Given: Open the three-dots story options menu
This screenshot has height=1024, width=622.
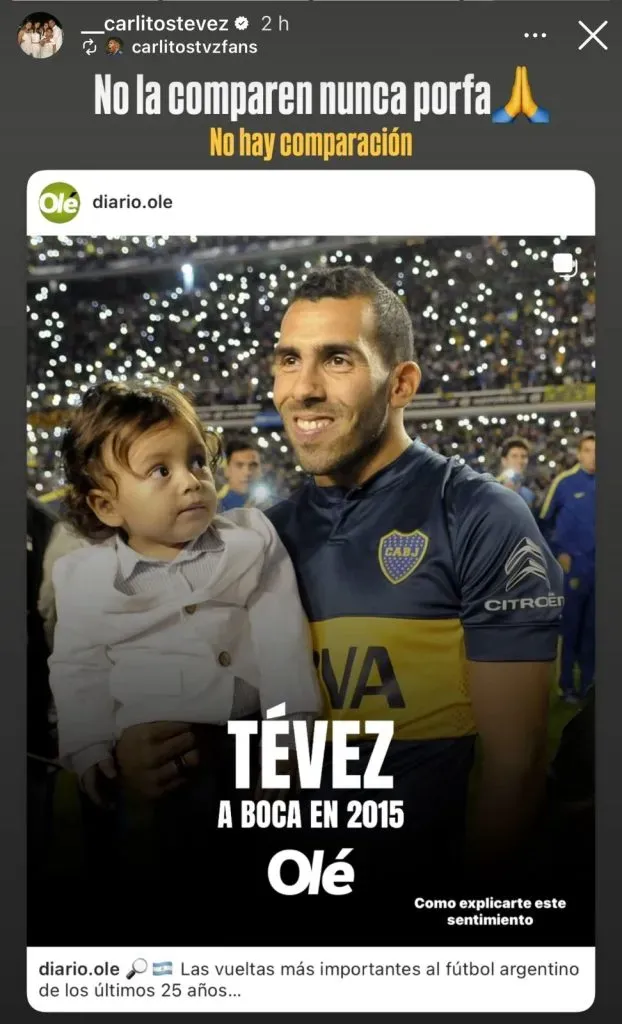Looking at the screenshot, I should (535, 35).
